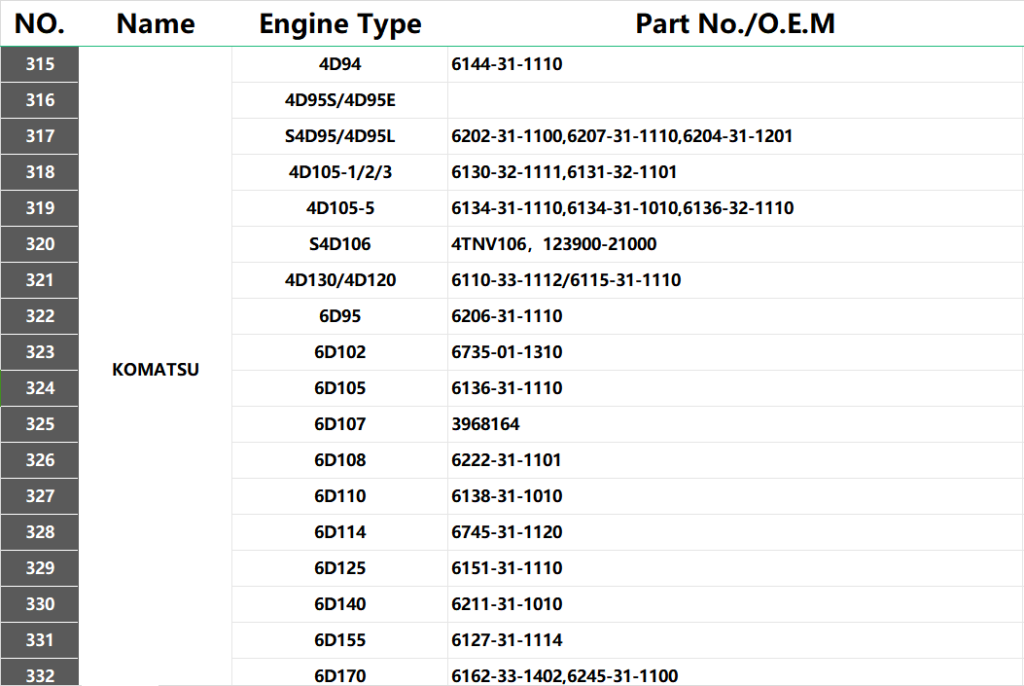The width and height of the screenshot is (1024, 686).
Task: Click the 6D102 engine cell
Action: click(340, 351)
